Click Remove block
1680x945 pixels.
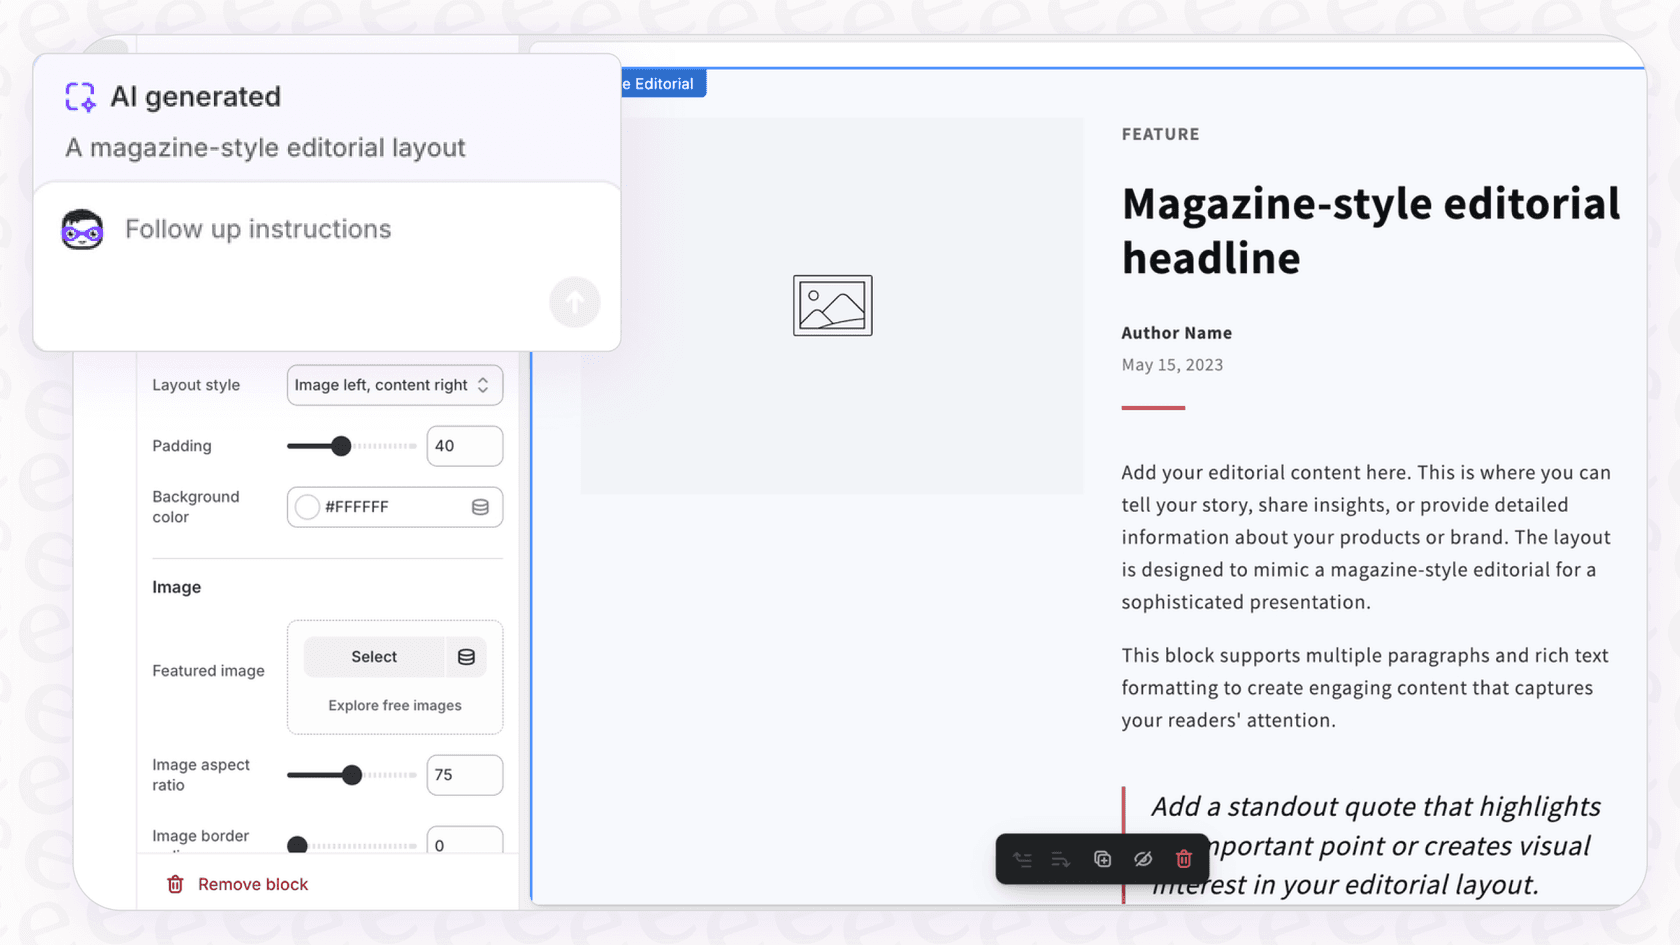pyautogui.click(x=237, y=884)
